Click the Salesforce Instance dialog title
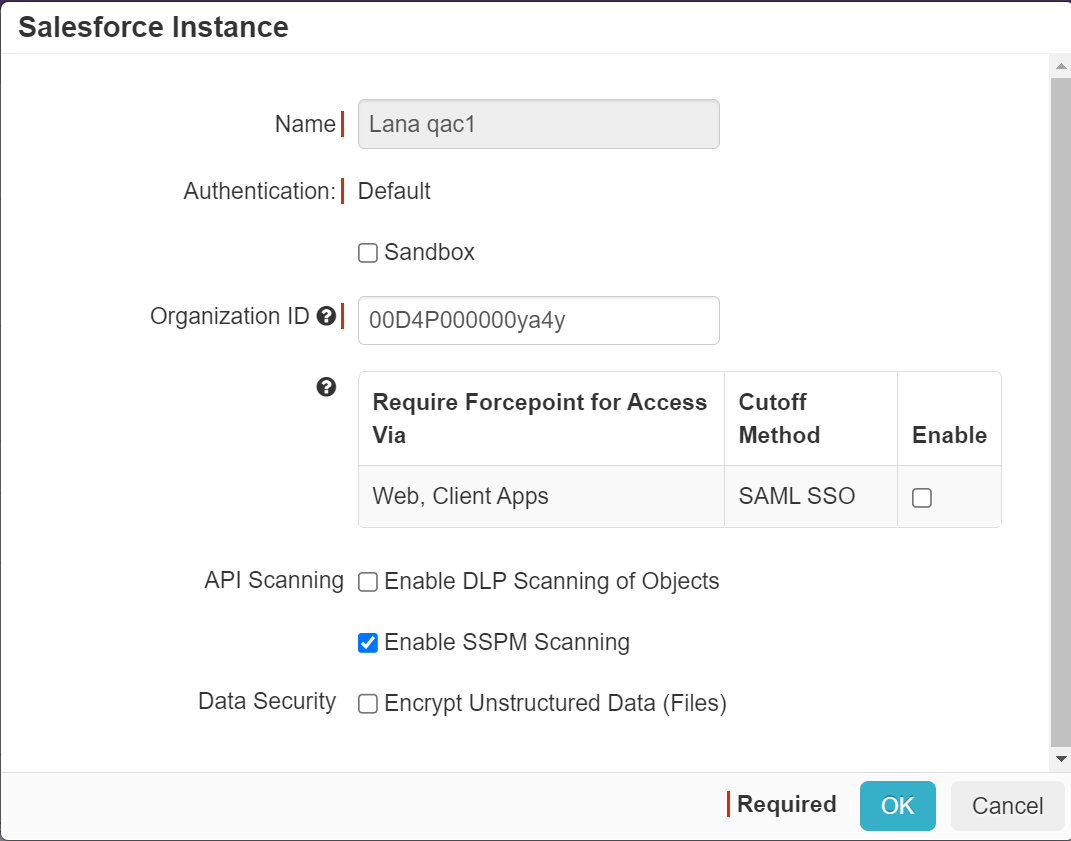The width and height of the screenshot is (1071, 841). click(x=152, y=27)
